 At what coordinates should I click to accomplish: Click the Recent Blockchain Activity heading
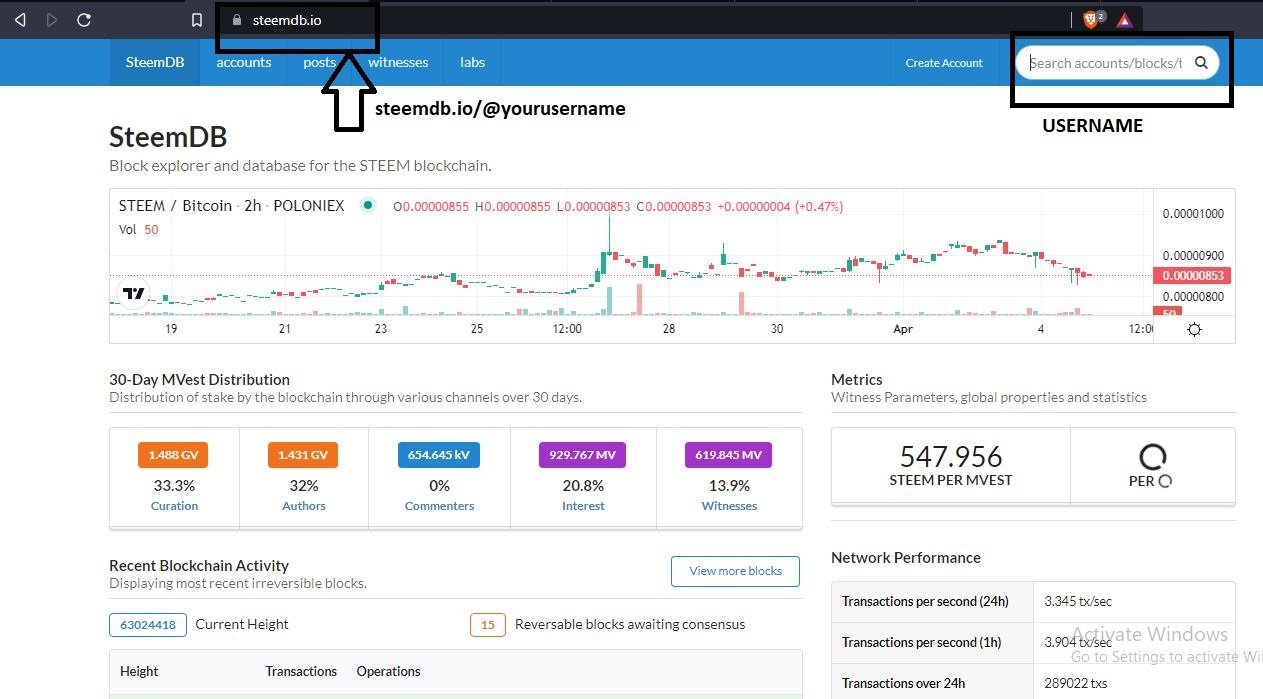click(199, 566)
